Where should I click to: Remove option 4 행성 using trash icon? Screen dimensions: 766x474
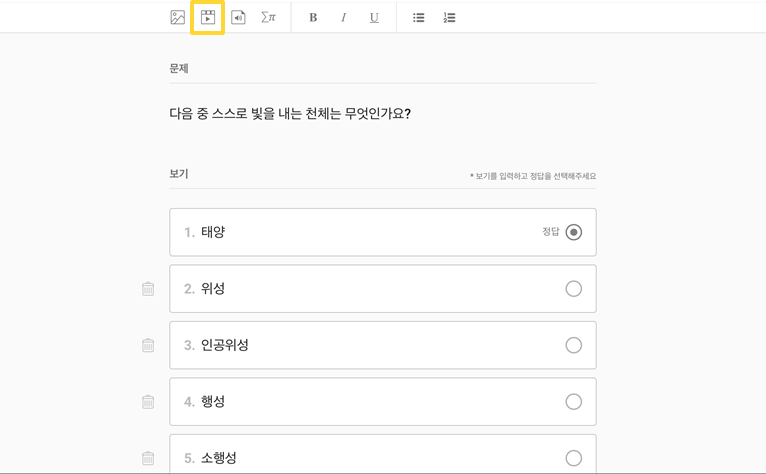coord(148,402)
